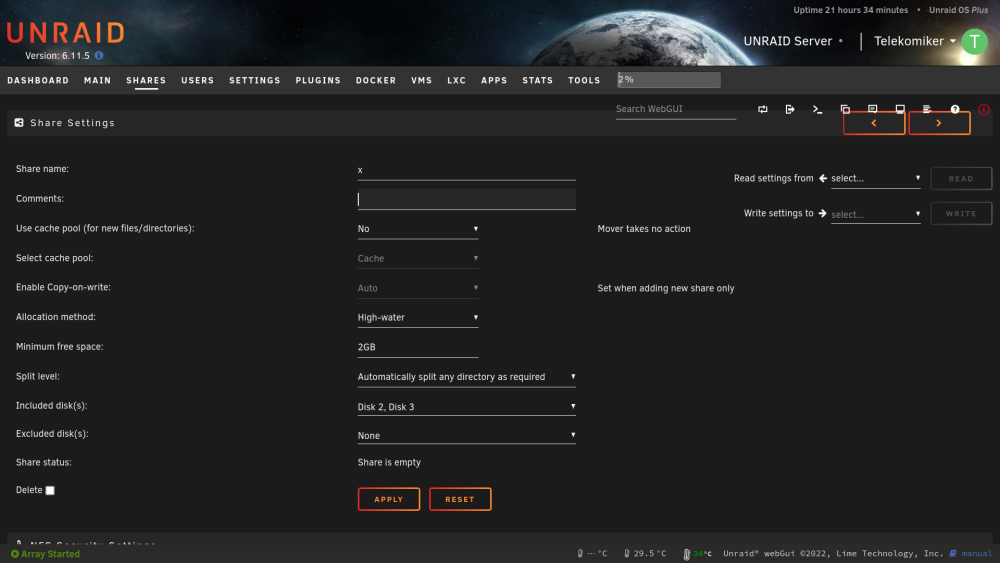Open the Settings tab
The image size is (1000, 563).
click(x=255, y=80)
